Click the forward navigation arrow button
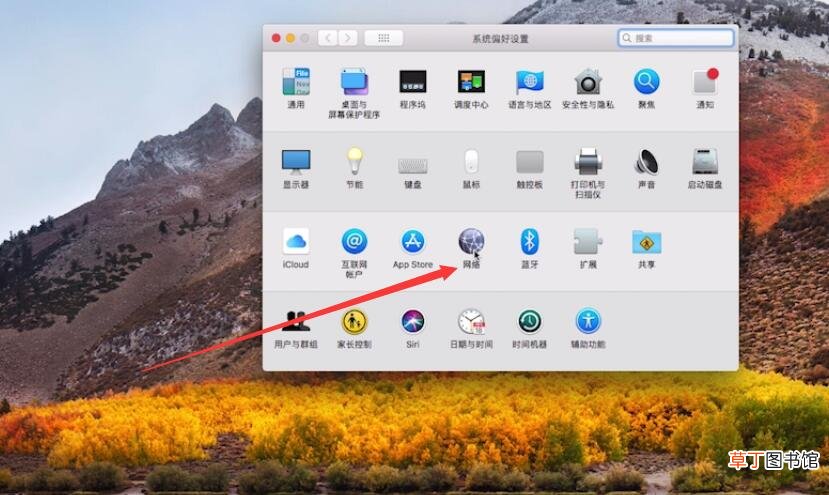 point(347,38)
